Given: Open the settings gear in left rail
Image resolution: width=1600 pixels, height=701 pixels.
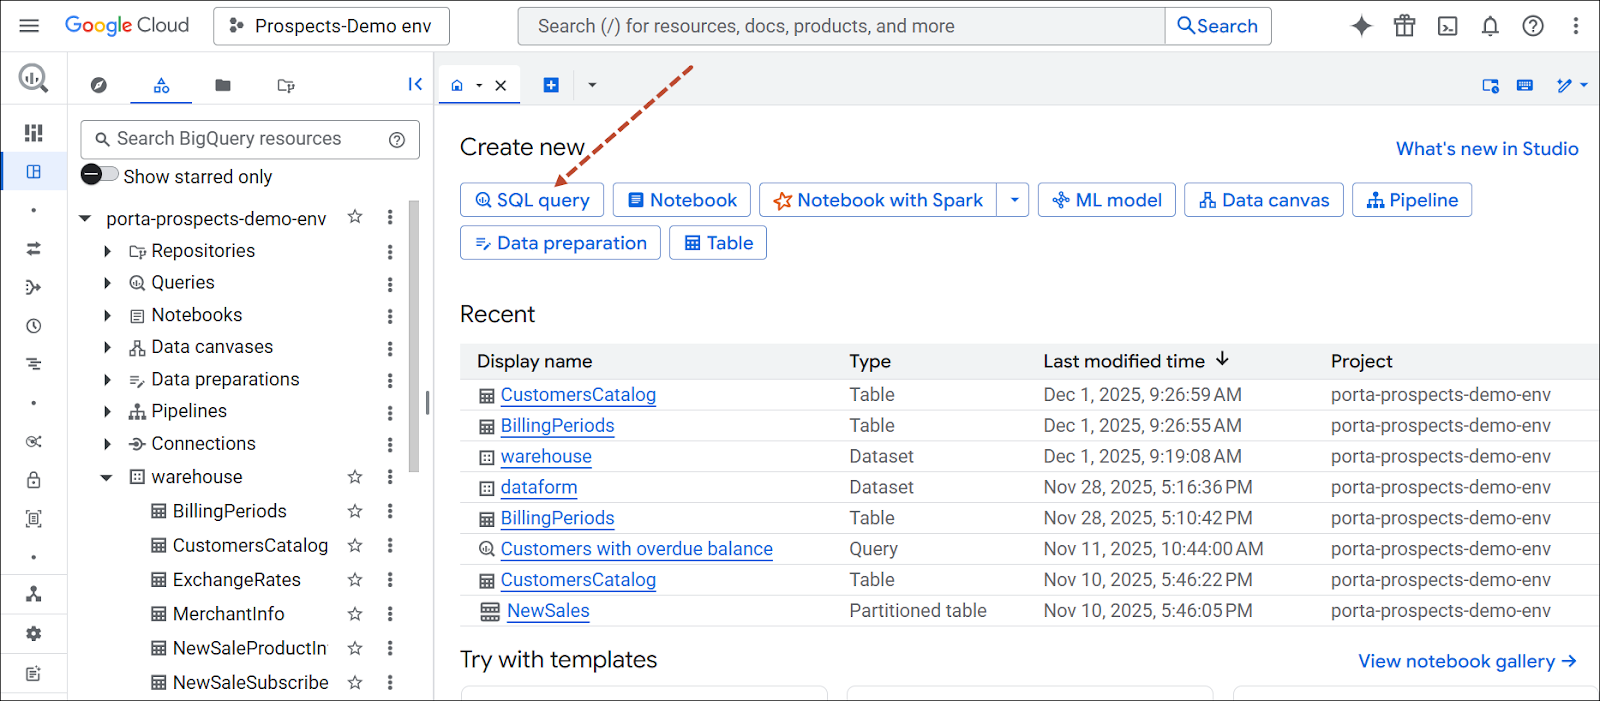Looking at the screenshot, I should pyautogui.click(x=33, y=634).
